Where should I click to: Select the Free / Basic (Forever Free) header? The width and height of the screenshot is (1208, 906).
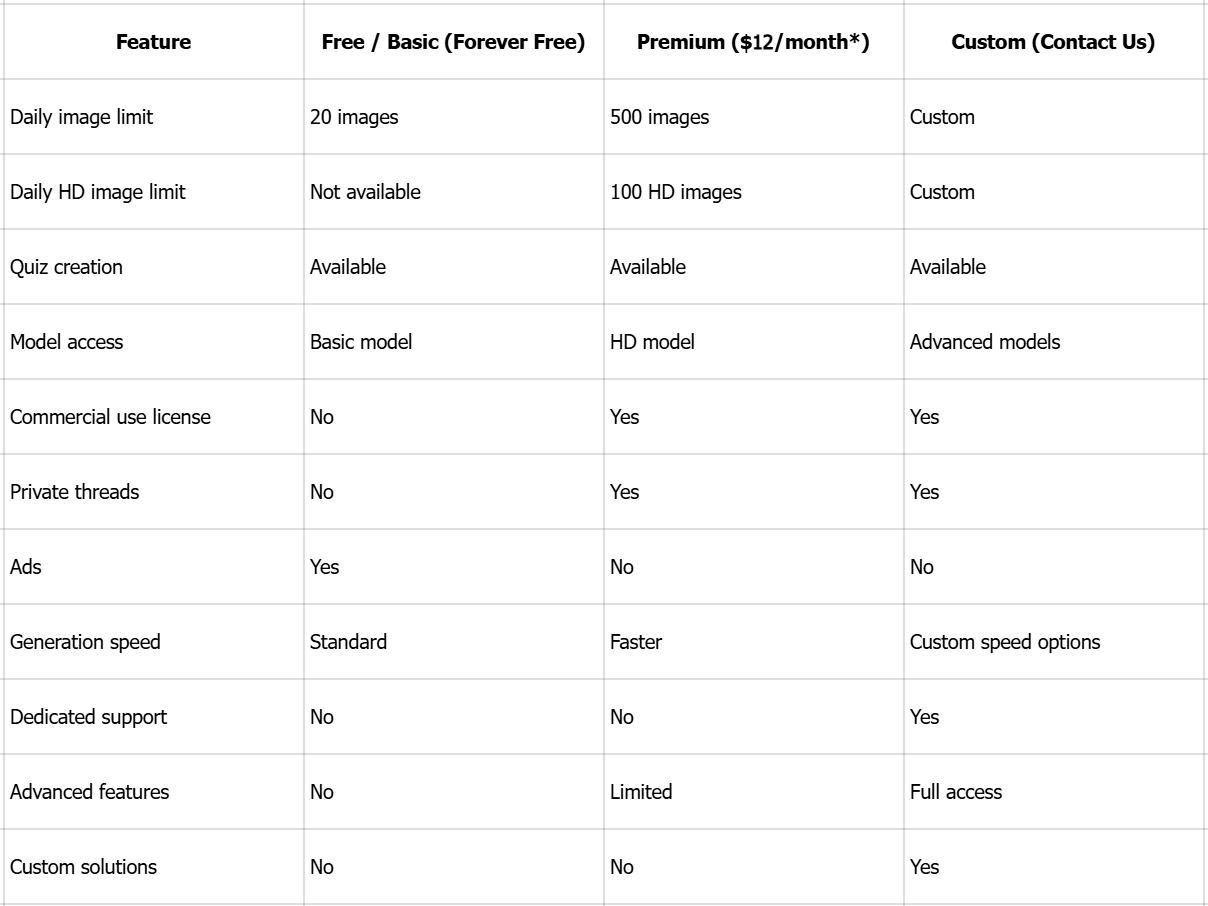[x=453, y=42]
